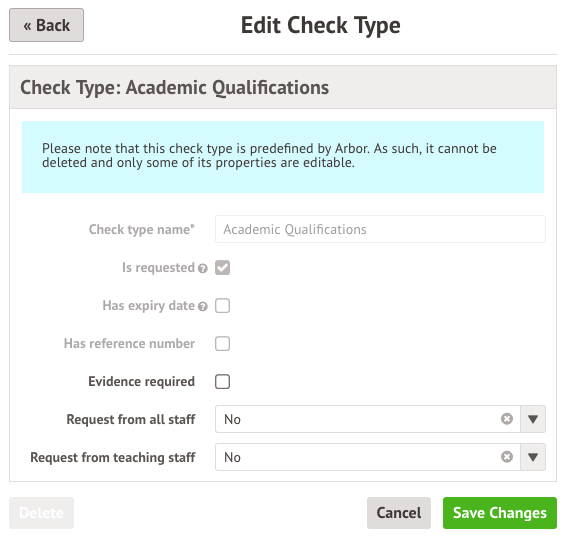Click the Cancel button
Viewport: 565px width, 537px height.
(x=399, y=513)
